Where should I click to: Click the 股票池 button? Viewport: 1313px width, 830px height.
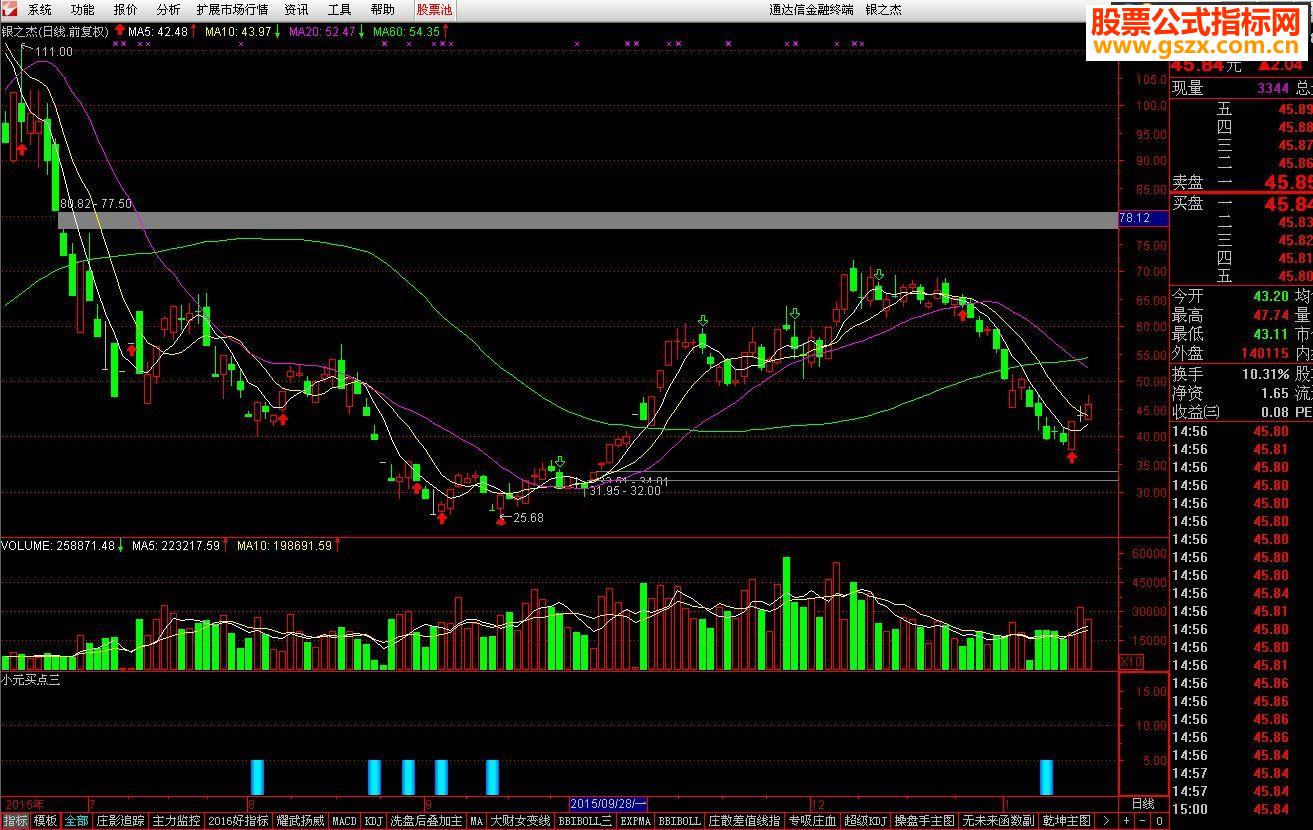[434, 9]
